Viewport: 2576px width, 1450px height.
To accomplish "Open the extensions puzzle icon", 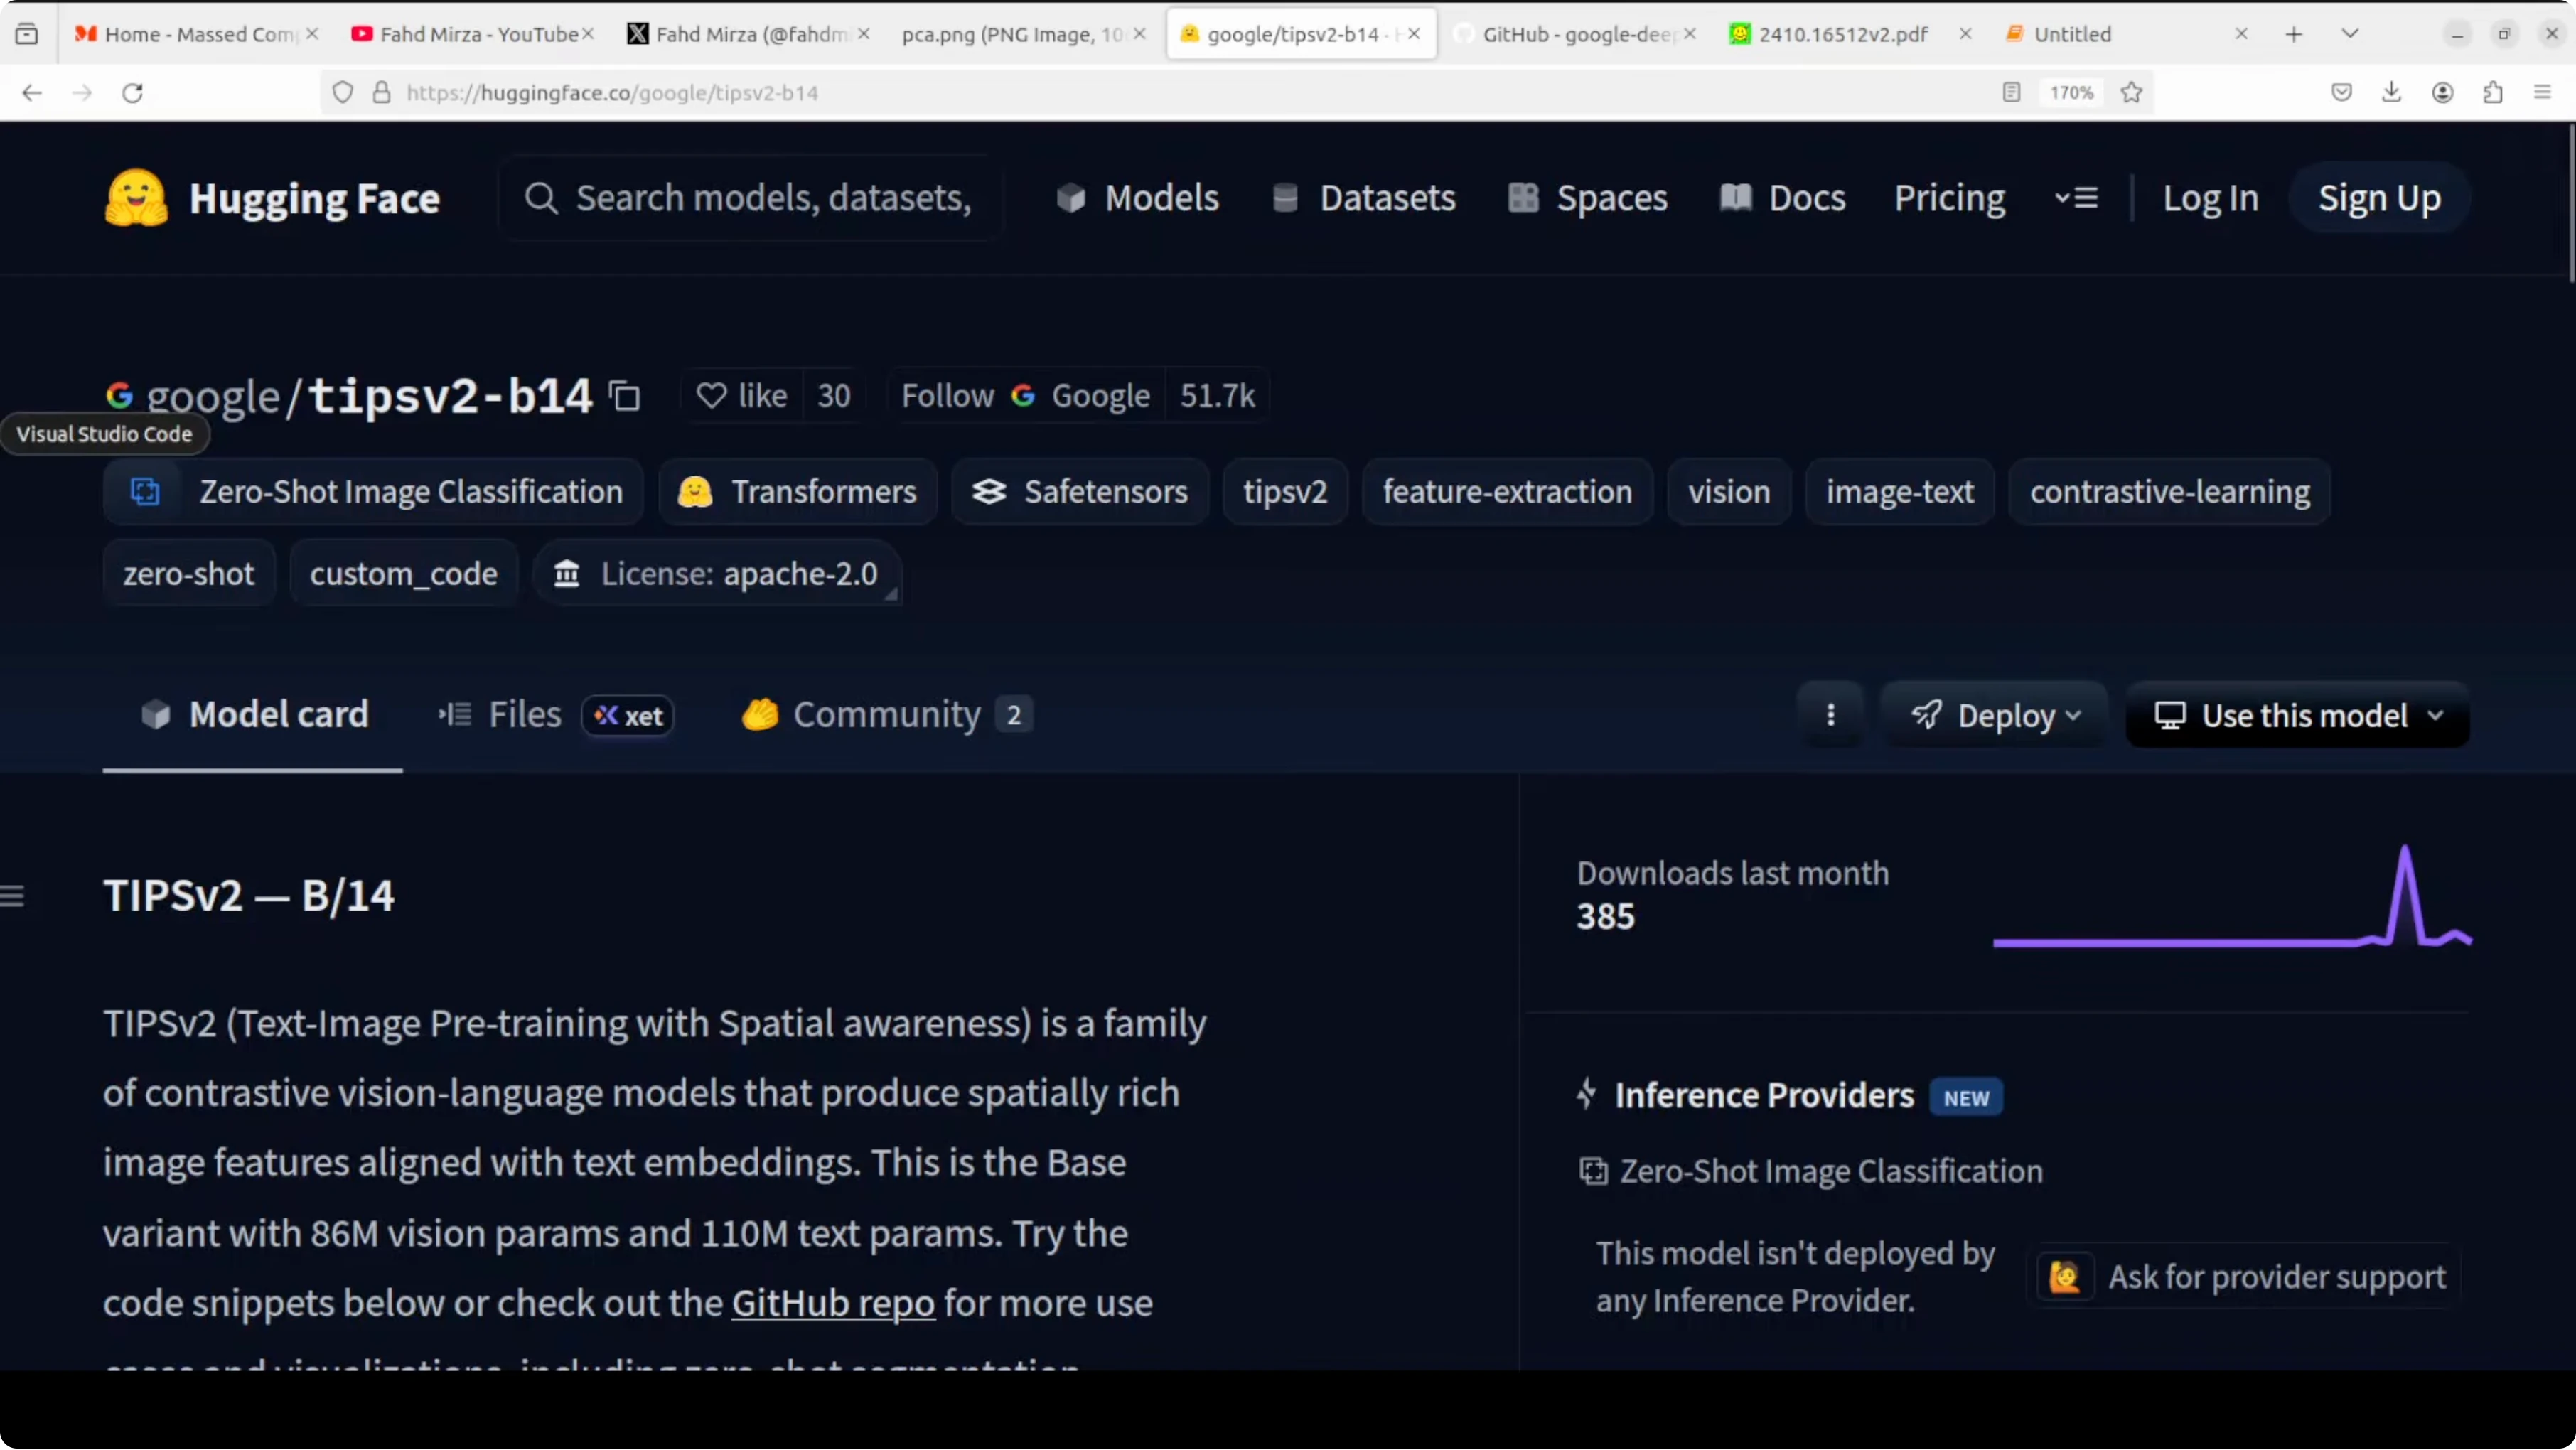I will pos(2492,93).
